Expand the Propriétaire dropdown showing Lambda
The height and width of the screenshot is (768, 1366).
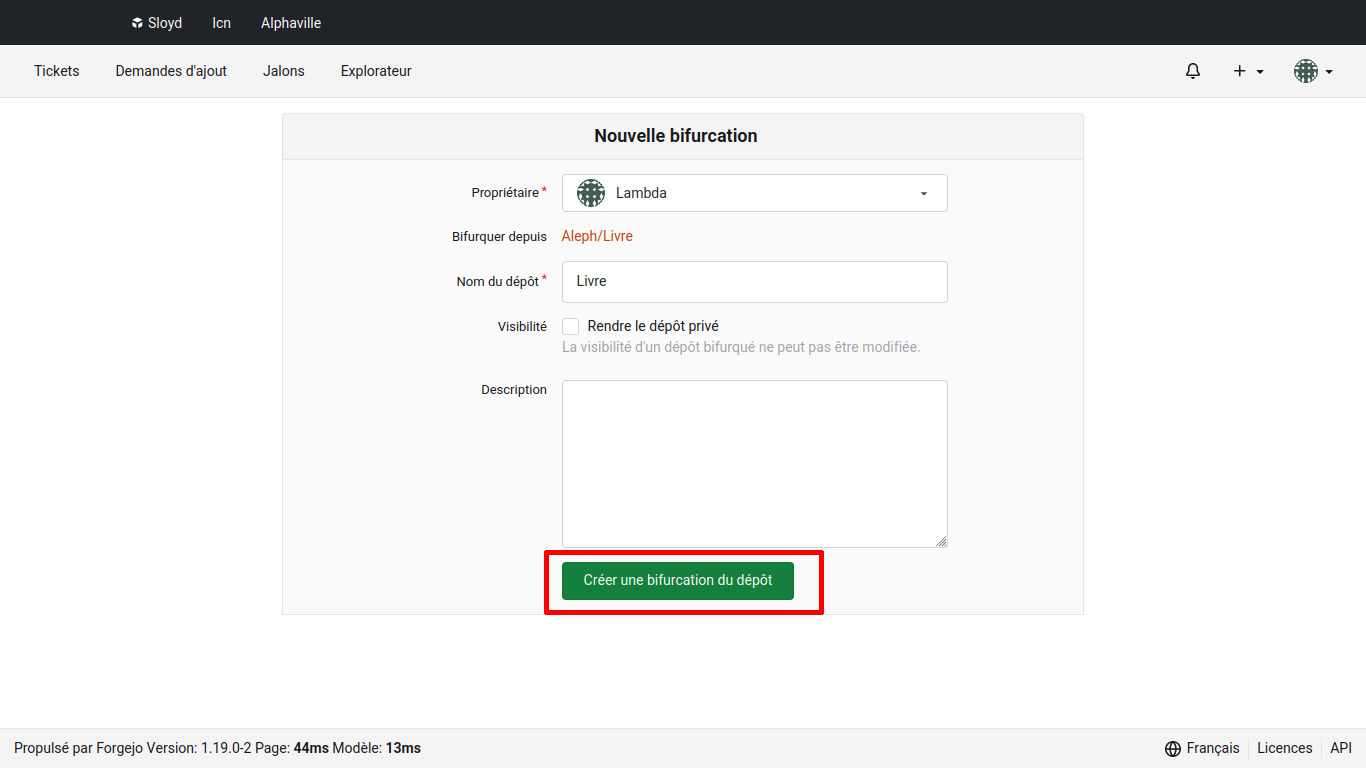pos(754,193)
